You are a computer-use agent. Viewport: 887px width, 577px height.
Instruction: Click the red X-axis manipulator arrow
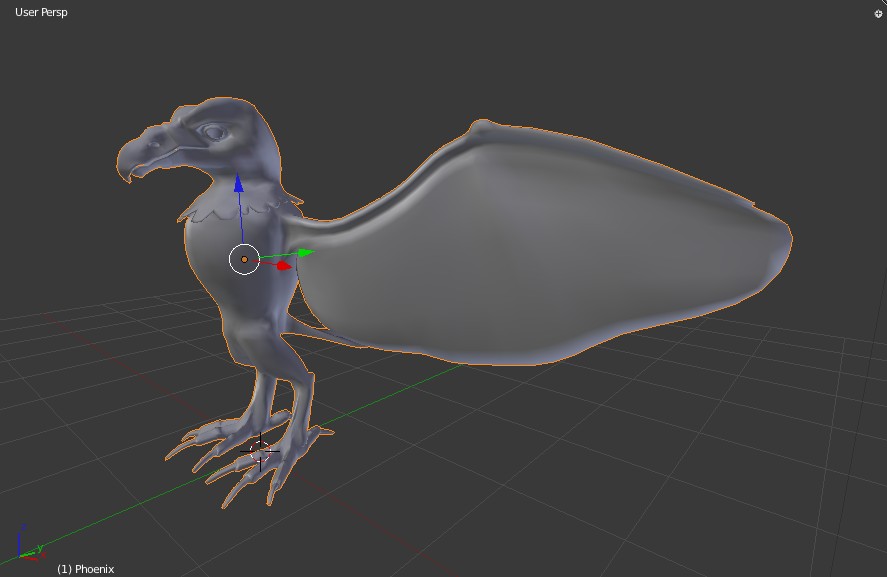click(283, 266)
